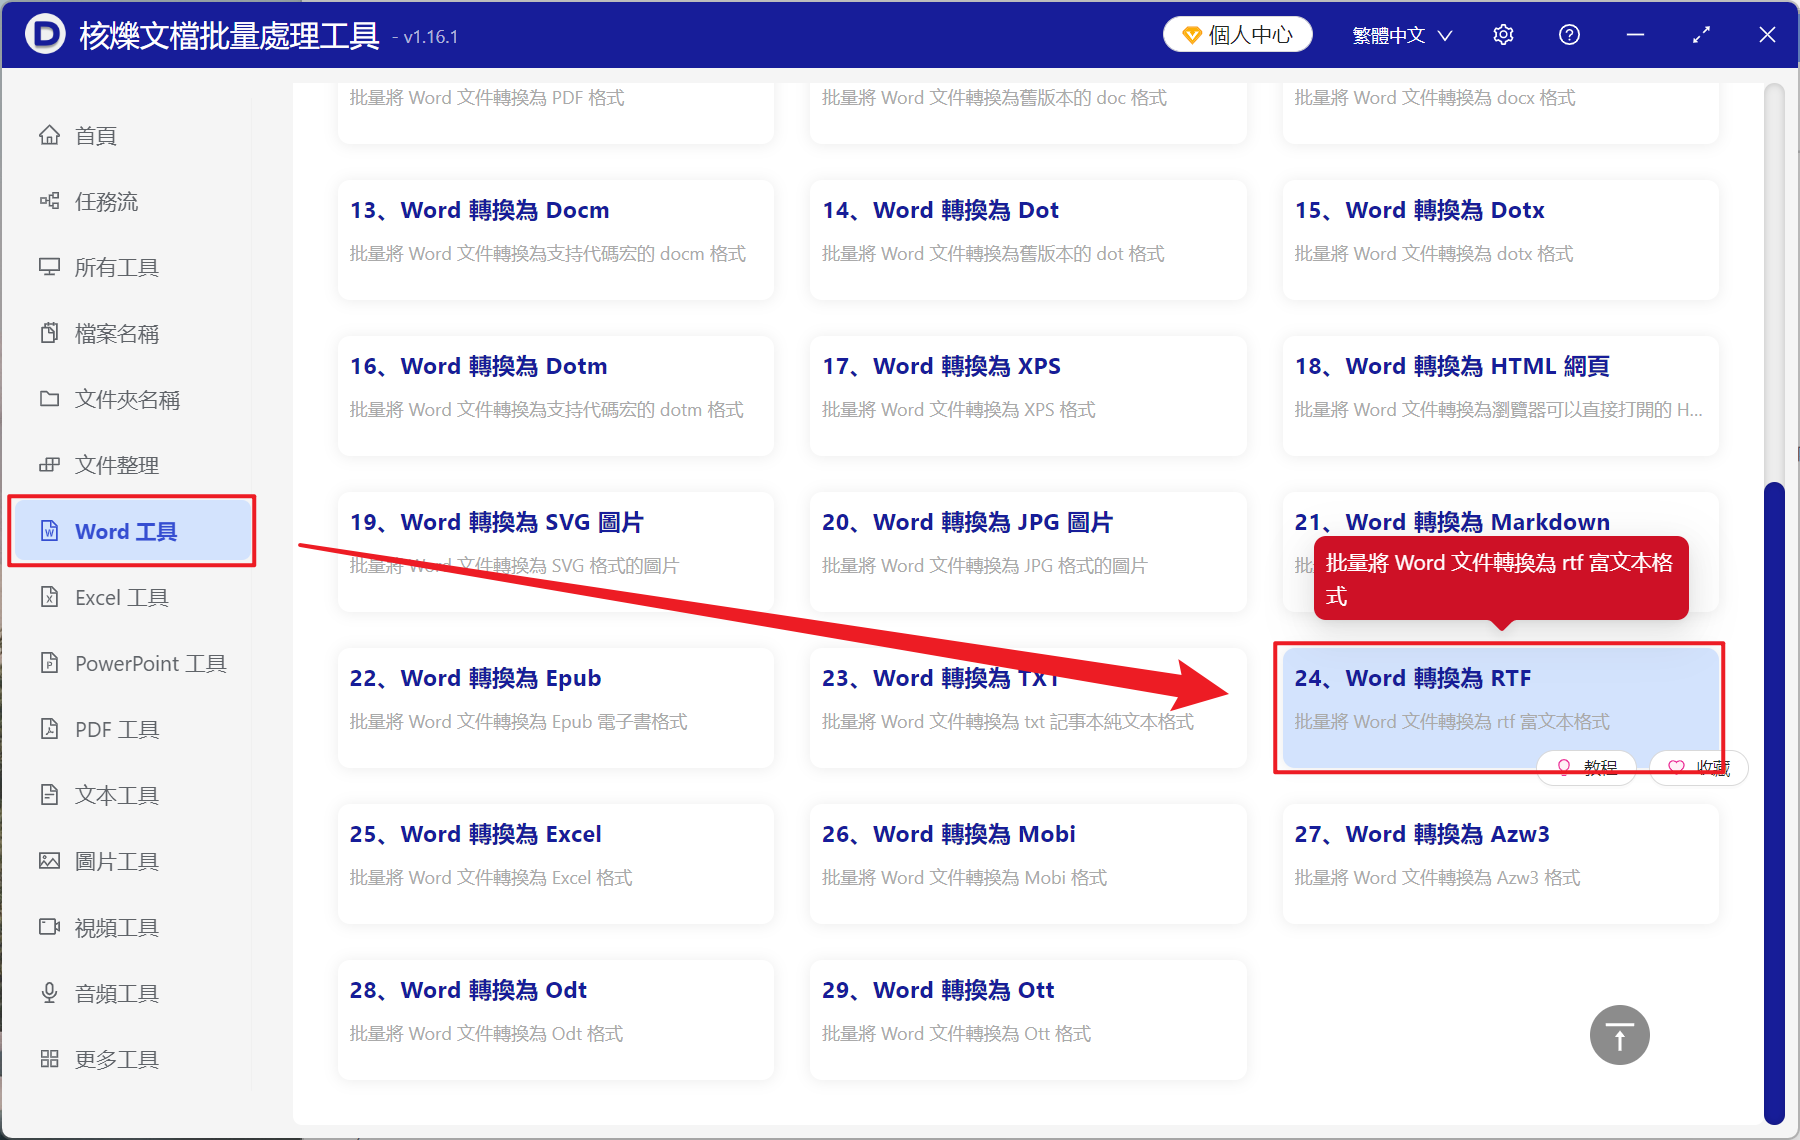Open the PowerPoint 工具 sidebar icon

50,662
